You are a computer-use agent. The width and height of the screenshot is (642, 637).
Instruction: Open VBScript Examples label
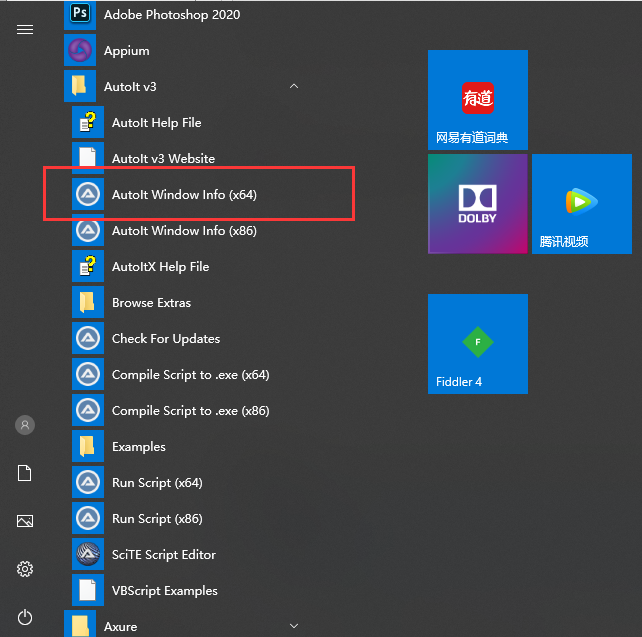tap(165, 591)
